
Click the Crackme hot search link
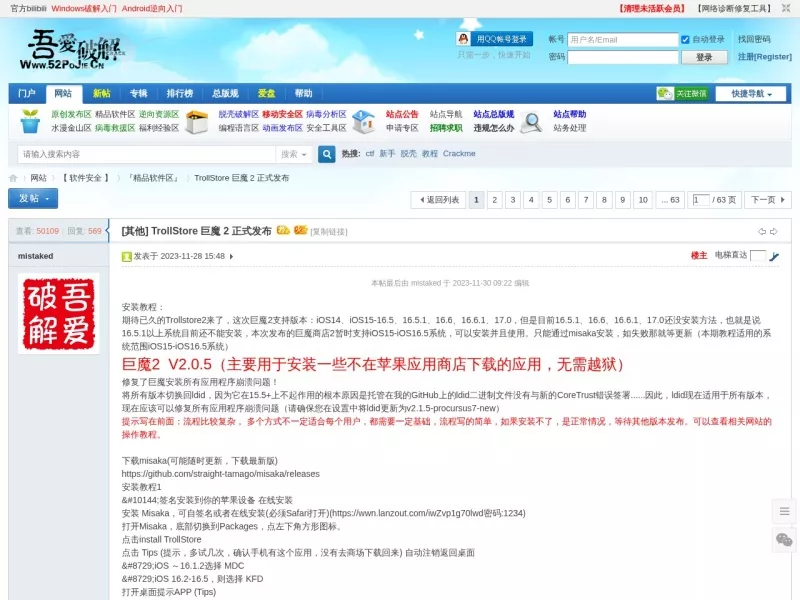coord(459,154)
